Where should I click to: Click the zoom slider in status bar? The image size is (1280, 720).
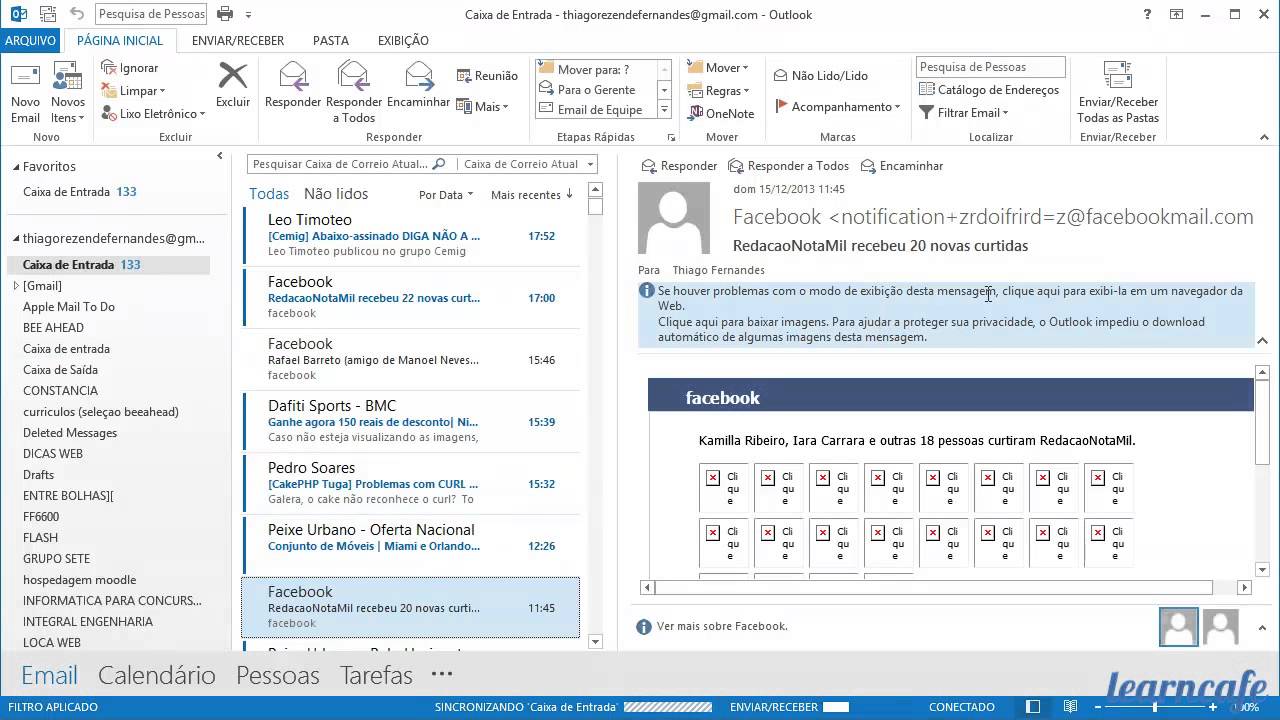(1156, 707)
